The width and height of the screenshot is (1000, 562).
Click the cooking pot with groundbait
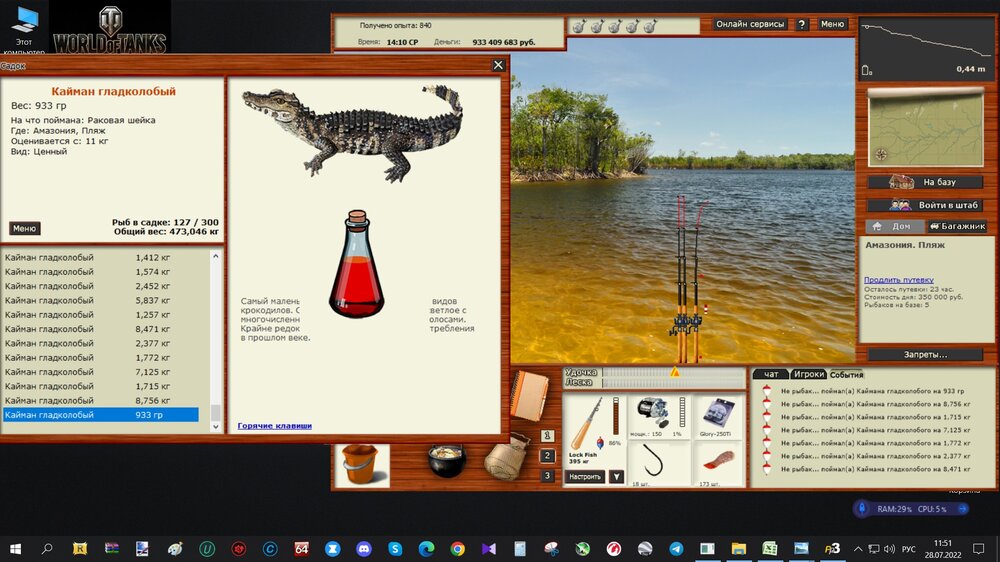[x=447, y=462]
